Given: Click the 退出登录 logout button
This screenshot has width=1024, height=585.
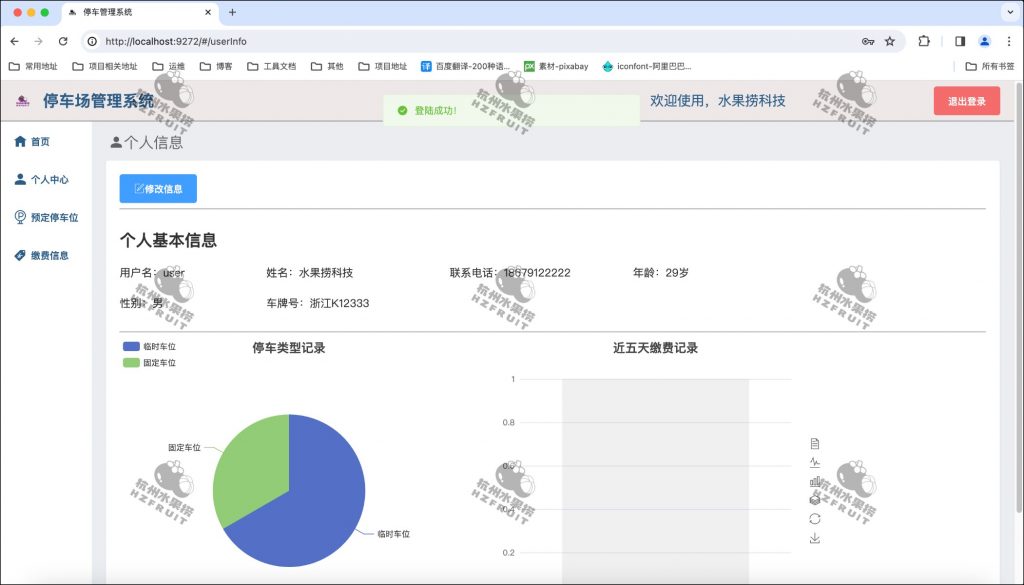Looking at the screenshot, I should pos(966,100).
